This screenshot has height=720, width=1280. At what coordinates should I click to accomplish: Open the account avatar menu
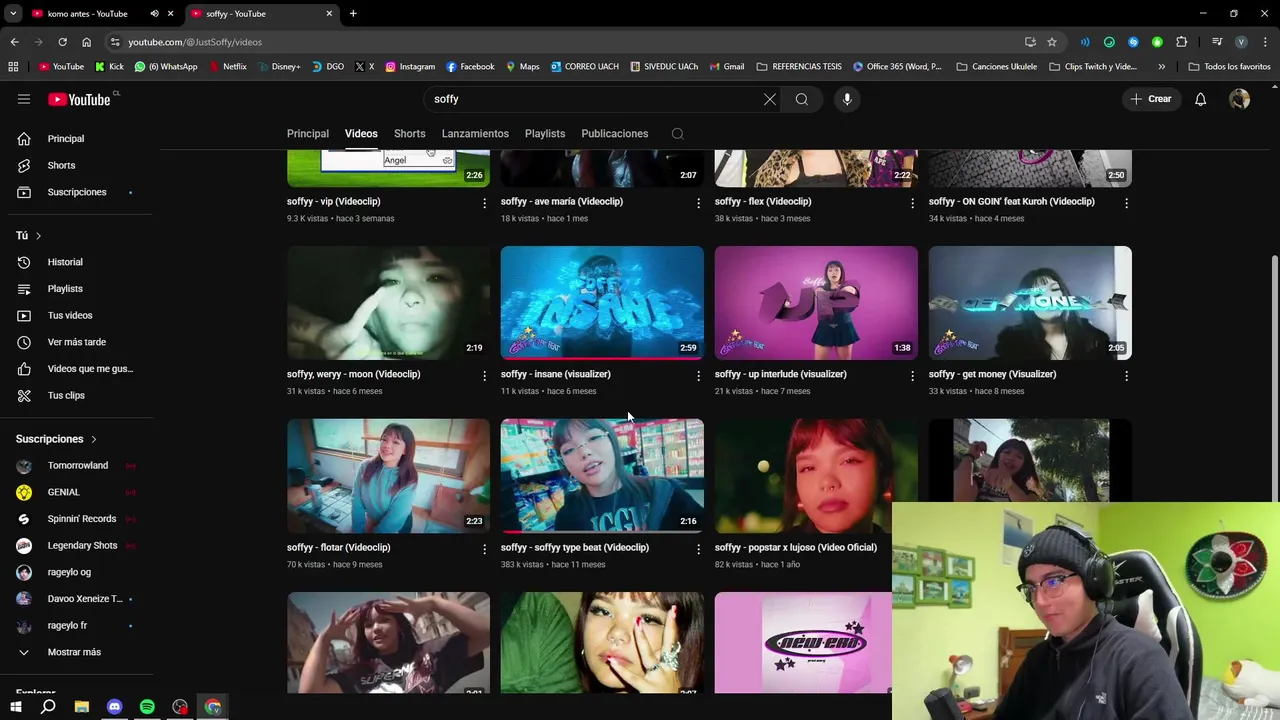click(x=1240, y=99)
